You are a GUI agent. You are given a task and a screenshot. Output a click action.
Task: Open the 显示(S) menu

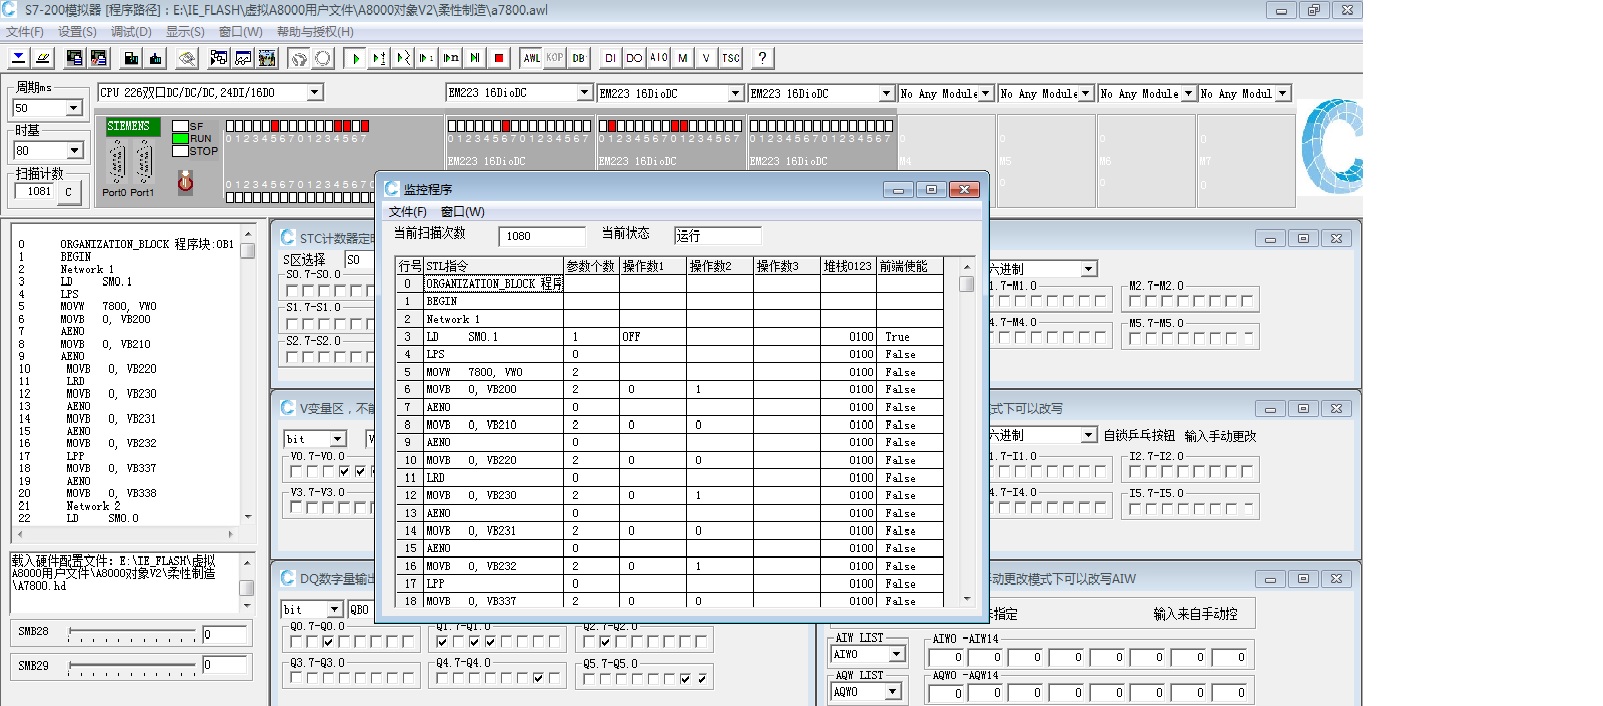(x=185, y=32)
